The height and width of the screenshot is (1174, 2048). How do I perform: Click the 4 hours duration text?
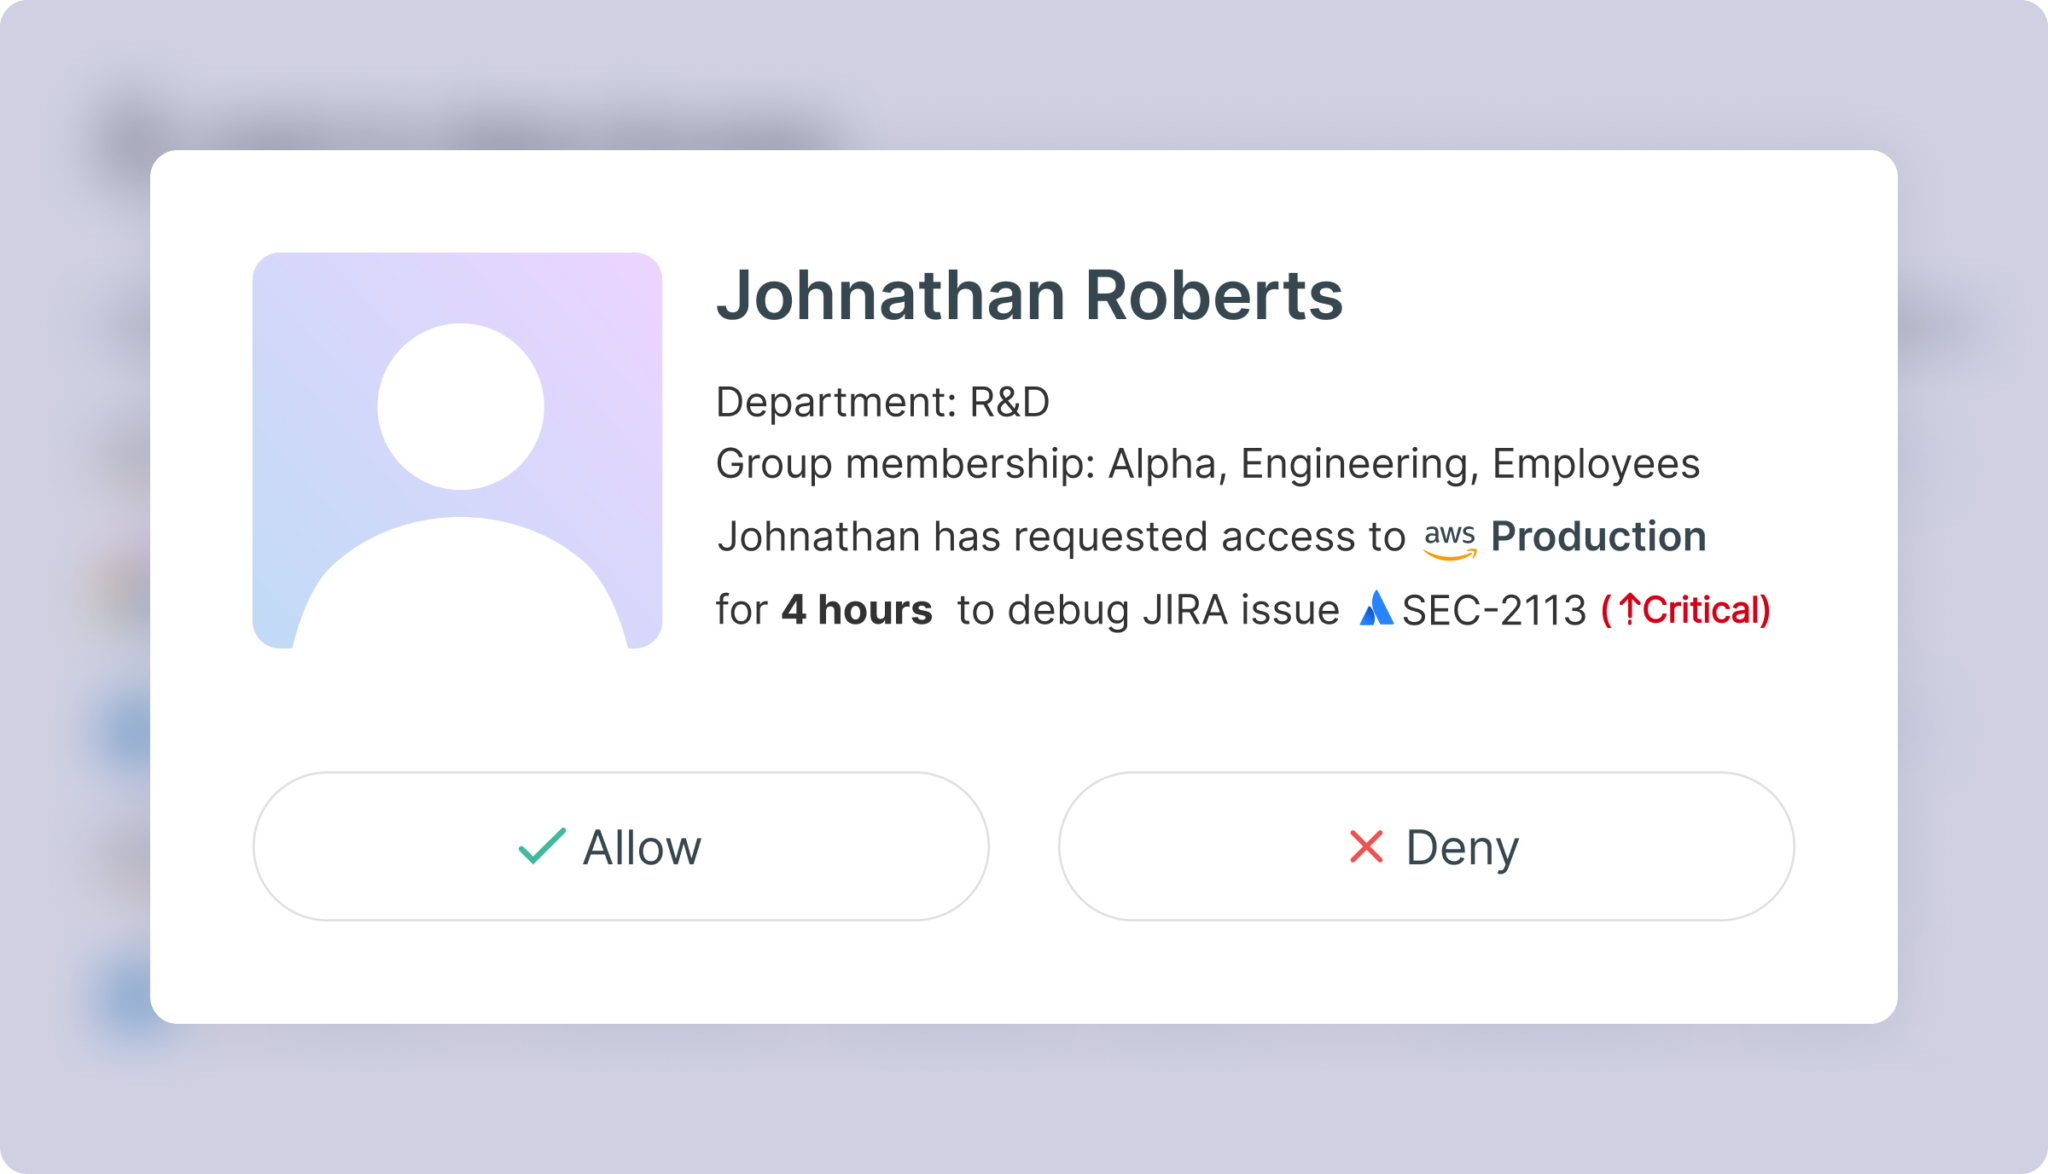(856, 610)
